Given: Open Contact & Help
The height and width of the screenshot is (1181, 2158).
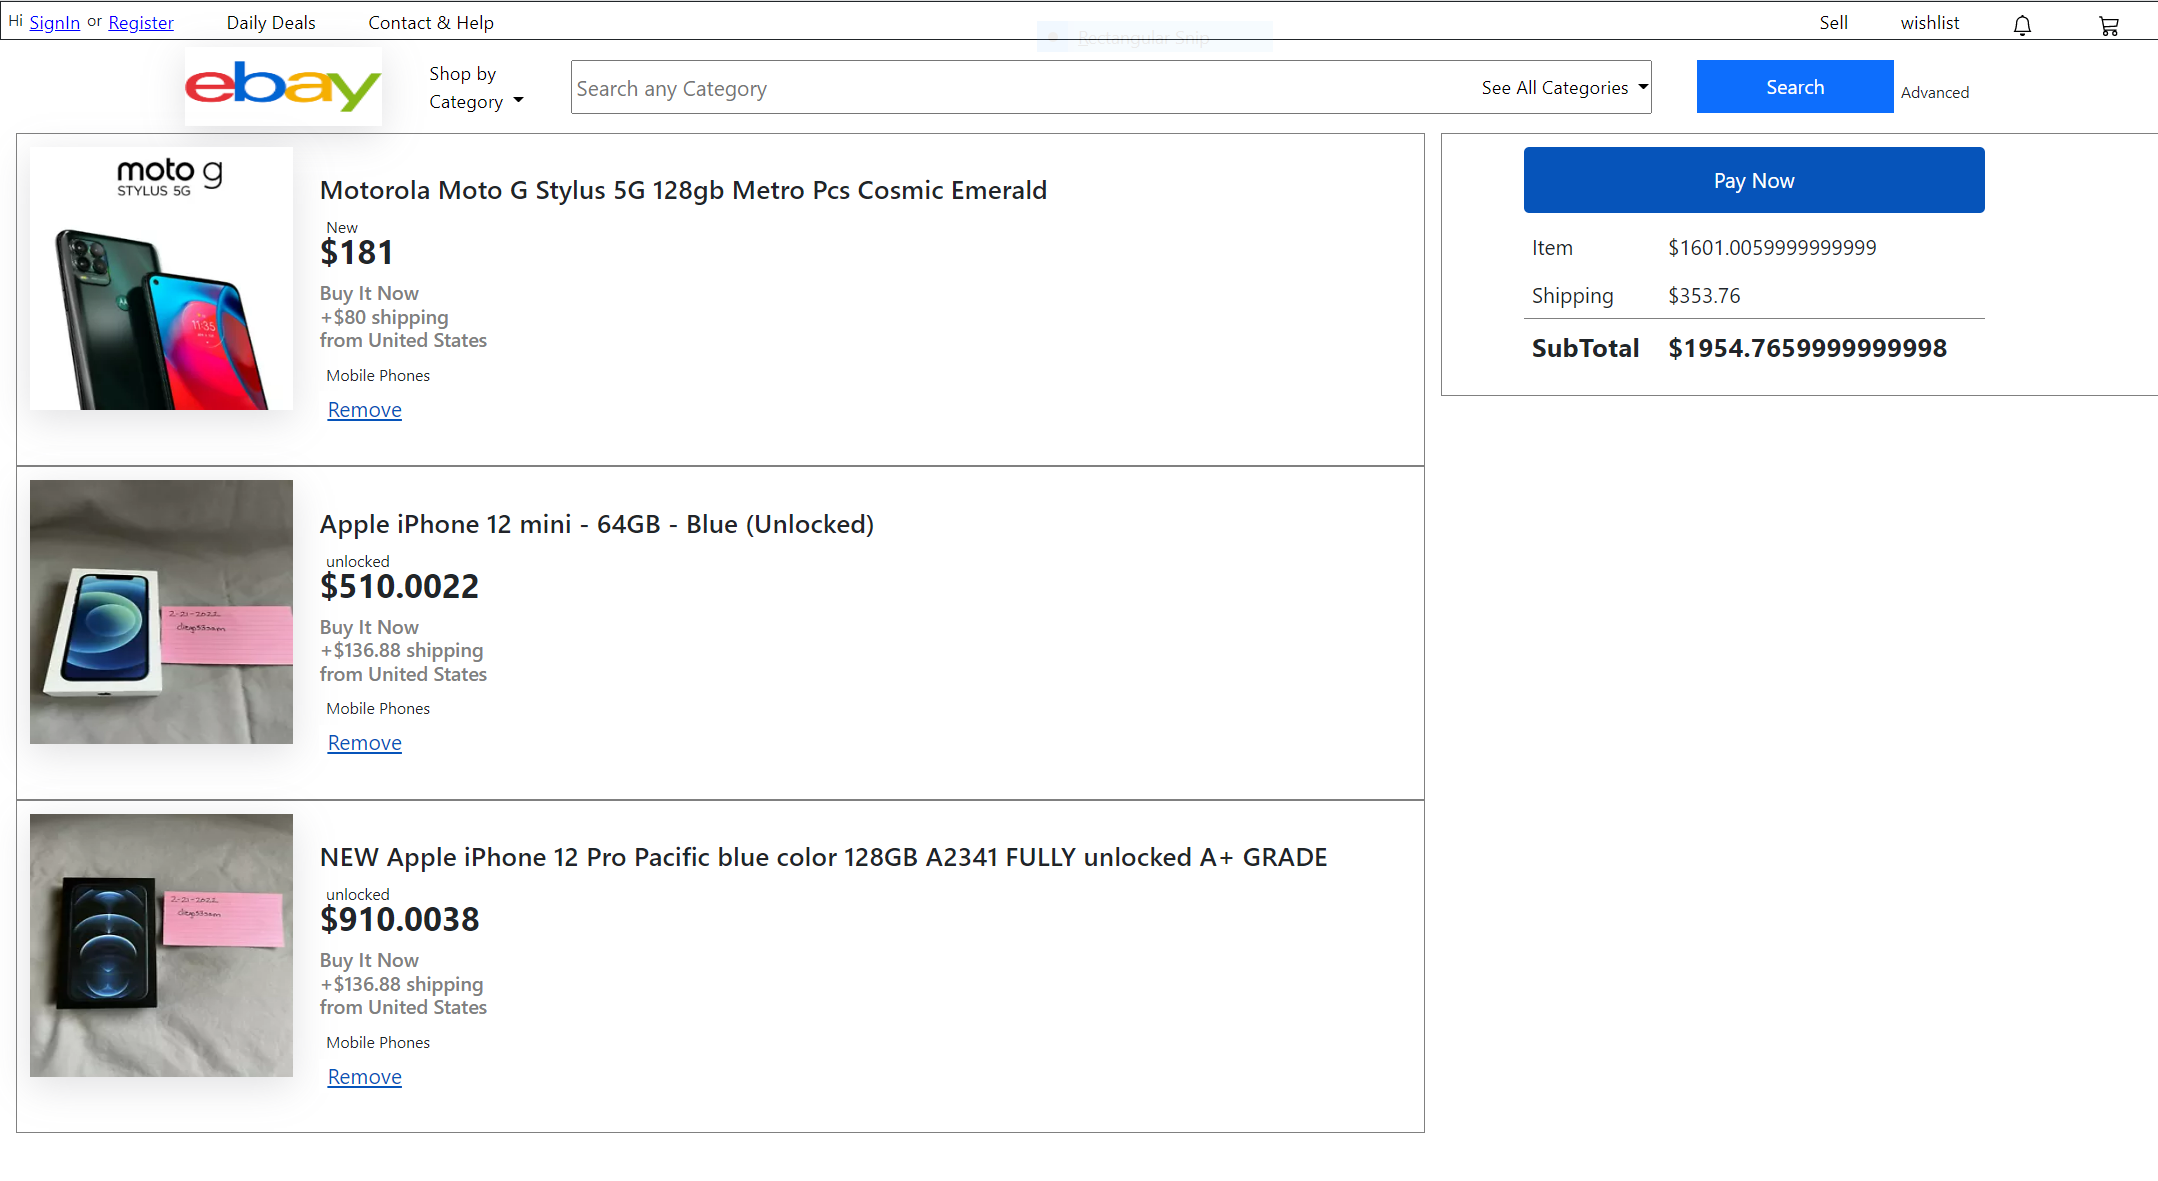Looking at the screenshot, I should [x=430, y=21].
